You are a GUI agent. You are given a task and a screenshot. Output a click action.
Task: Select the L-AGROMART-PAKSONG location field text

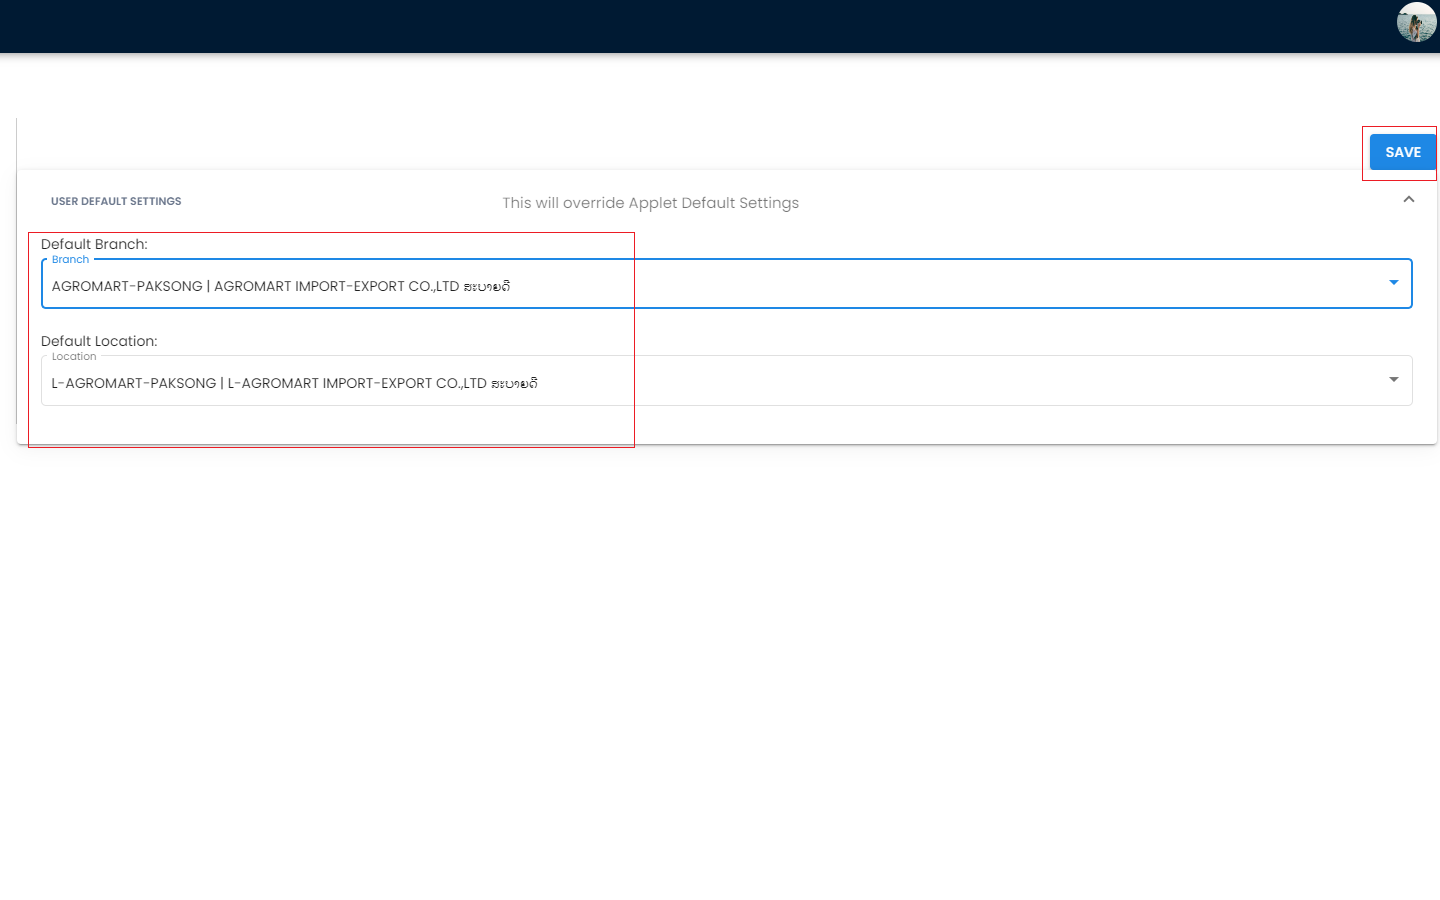295,383
